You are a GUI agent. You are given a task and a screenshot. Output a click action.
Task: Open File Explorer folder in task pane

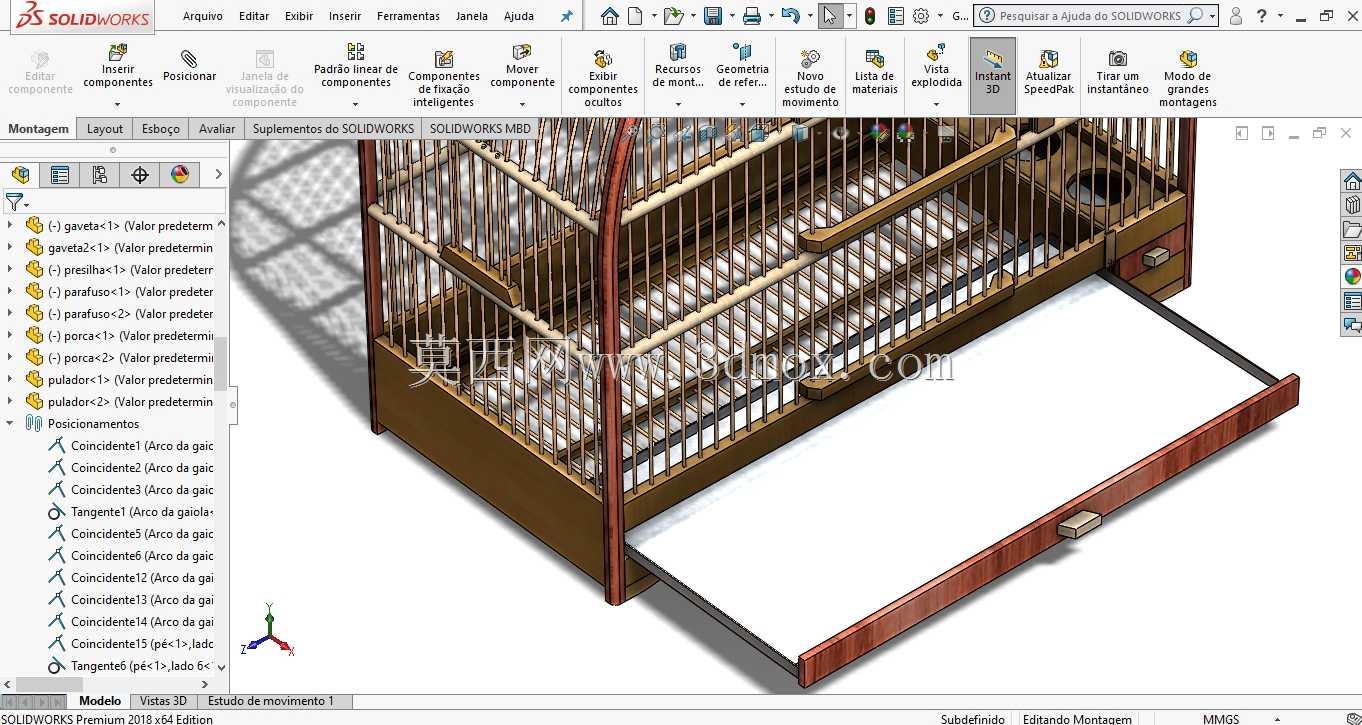[x=1352, y=229]
